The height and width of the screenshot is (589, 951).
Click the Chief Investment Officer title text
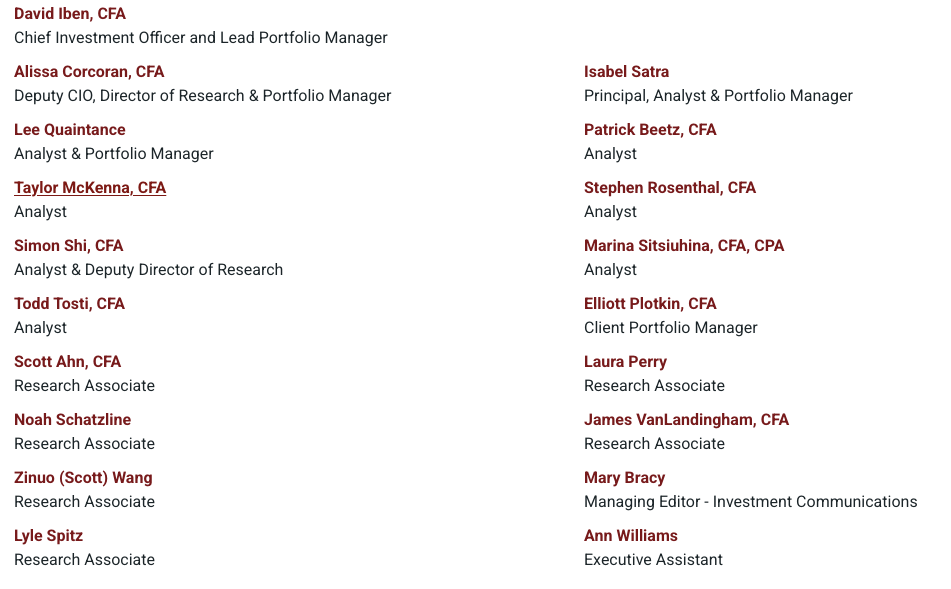point(99,38)
